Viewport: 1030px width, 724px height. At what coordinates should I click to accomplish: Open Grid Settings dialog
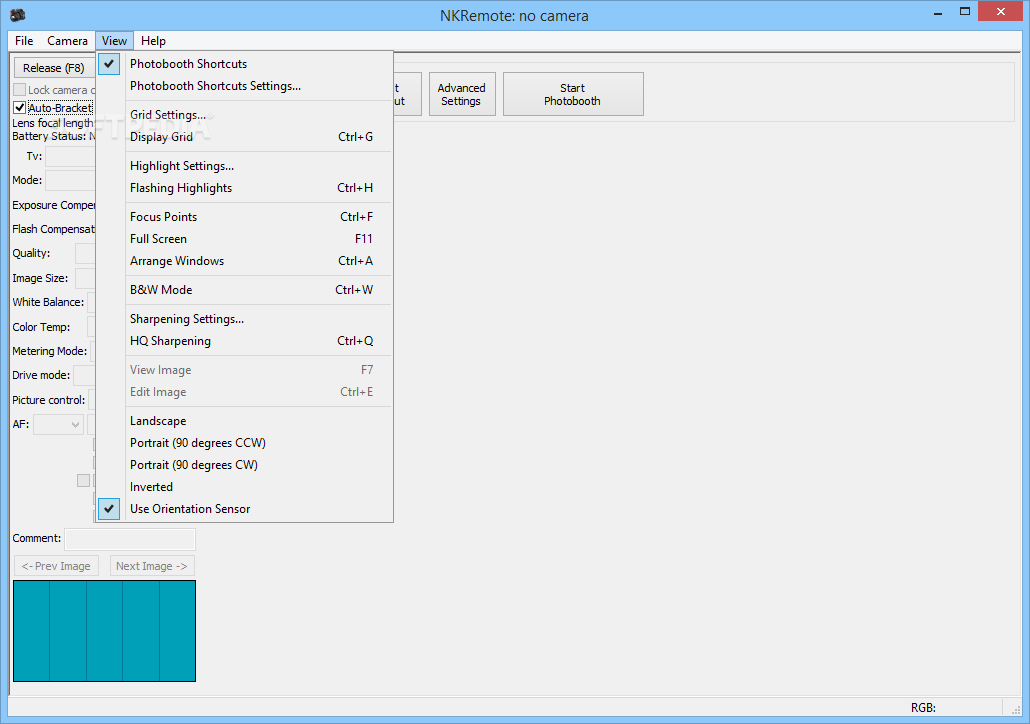point(244,115)
